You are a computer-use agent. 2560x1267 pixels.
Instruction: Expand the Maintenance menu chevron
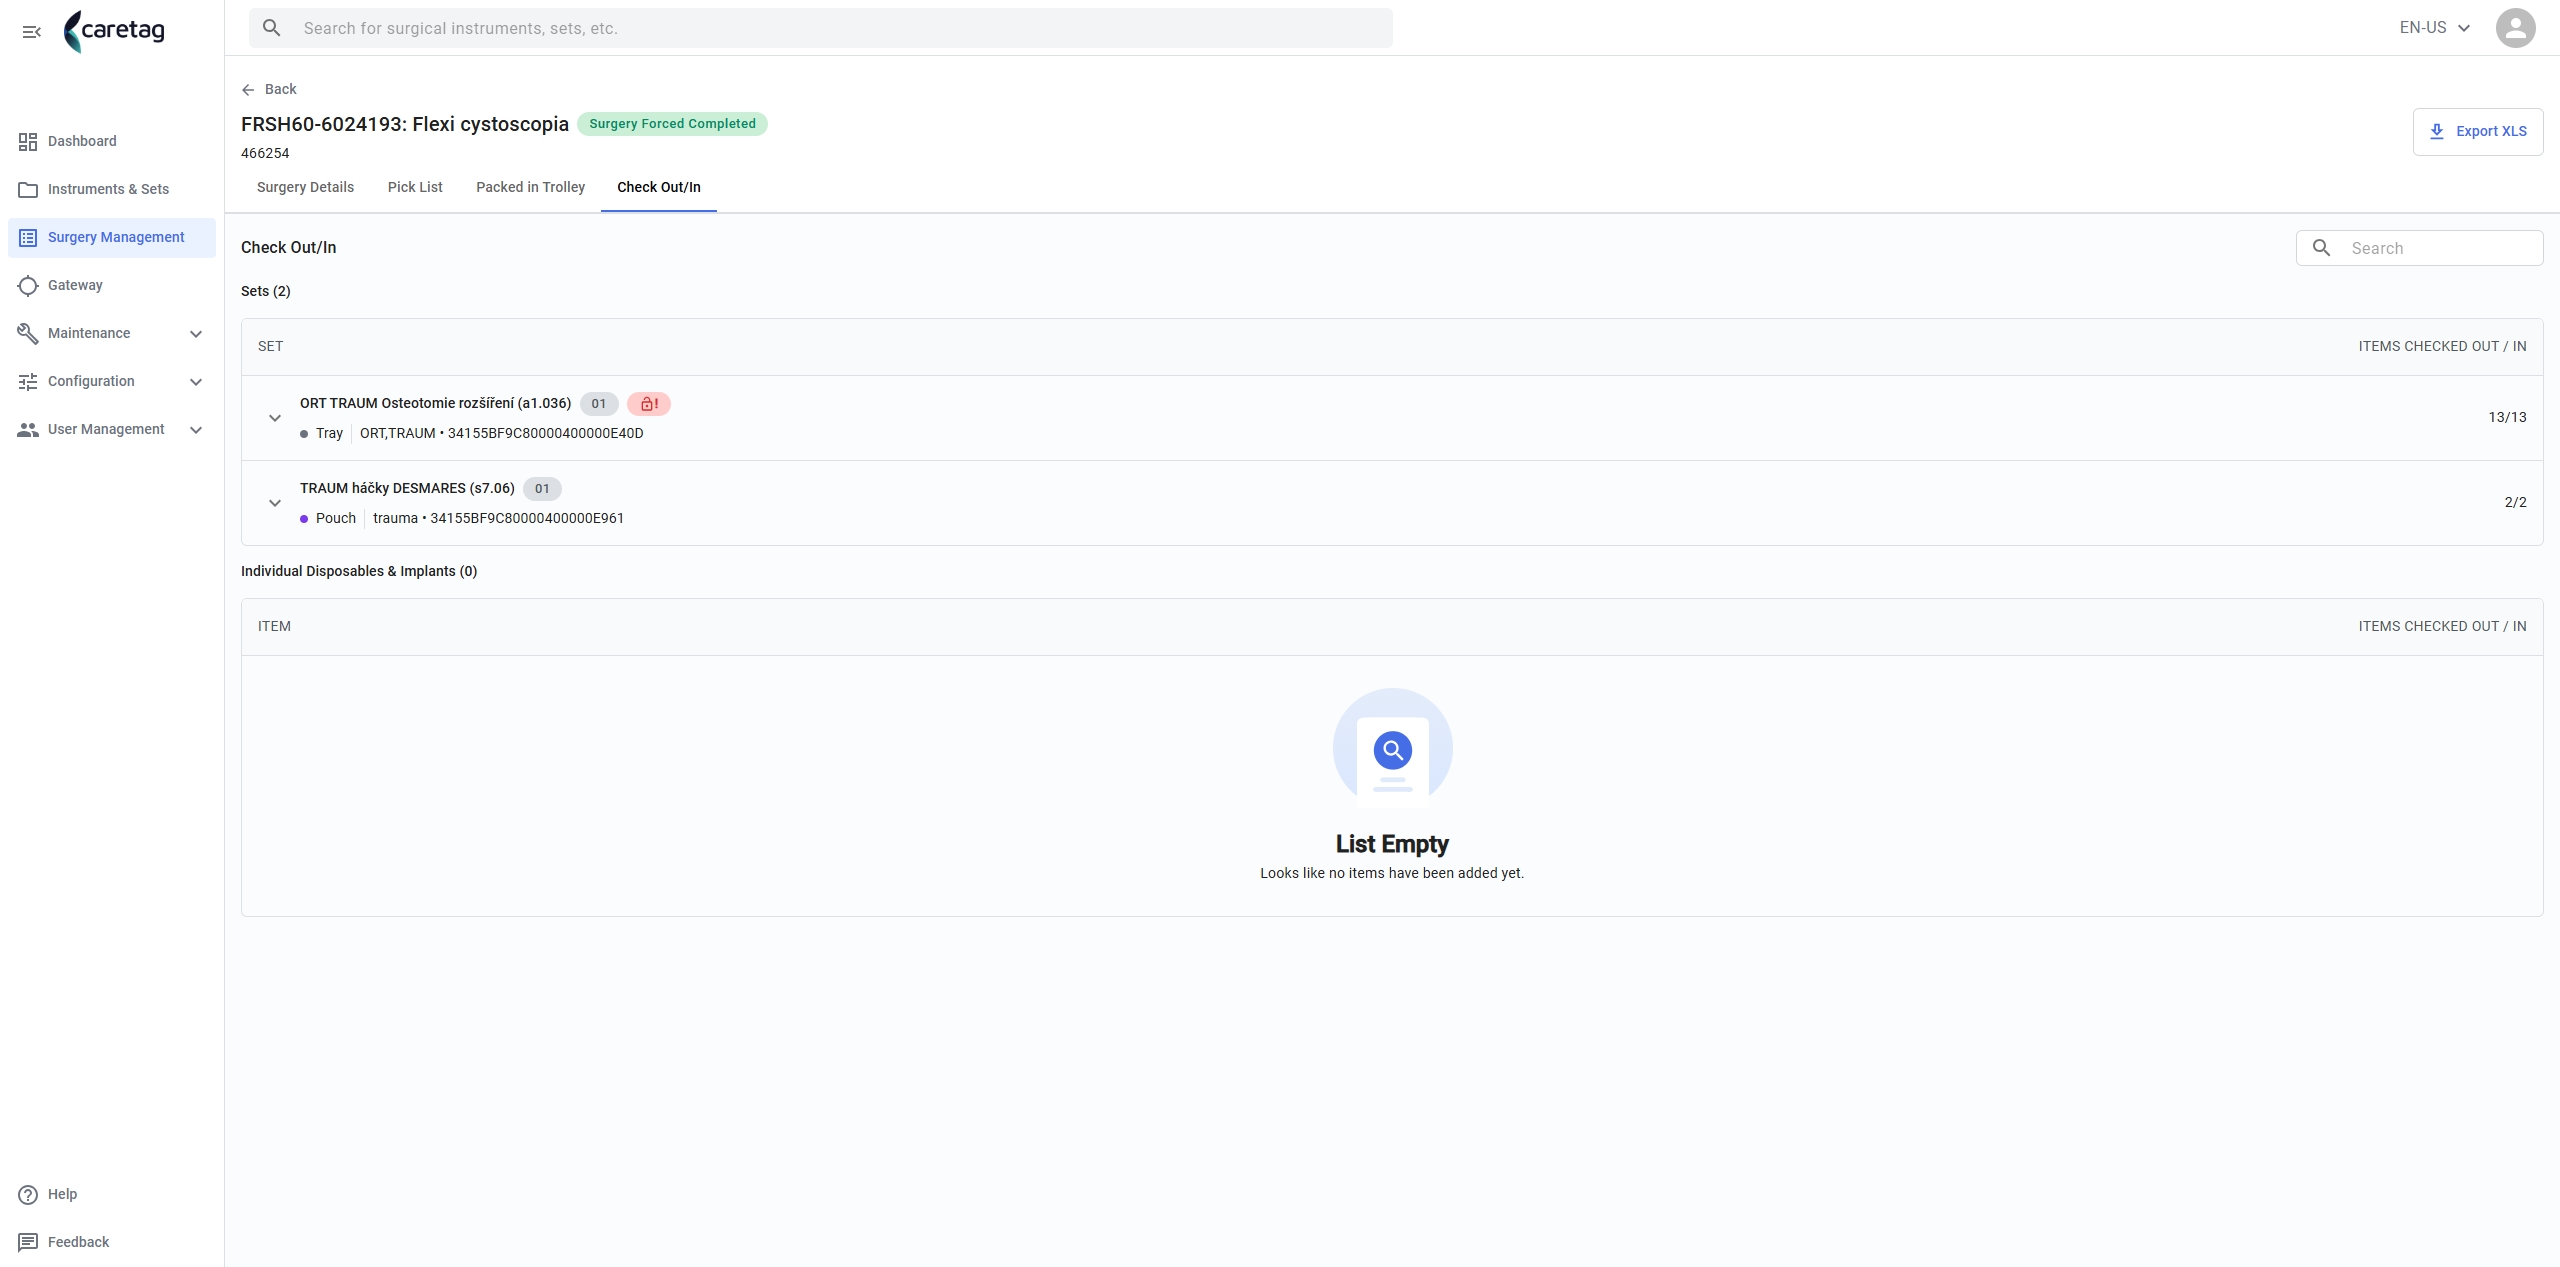point(196,333)
